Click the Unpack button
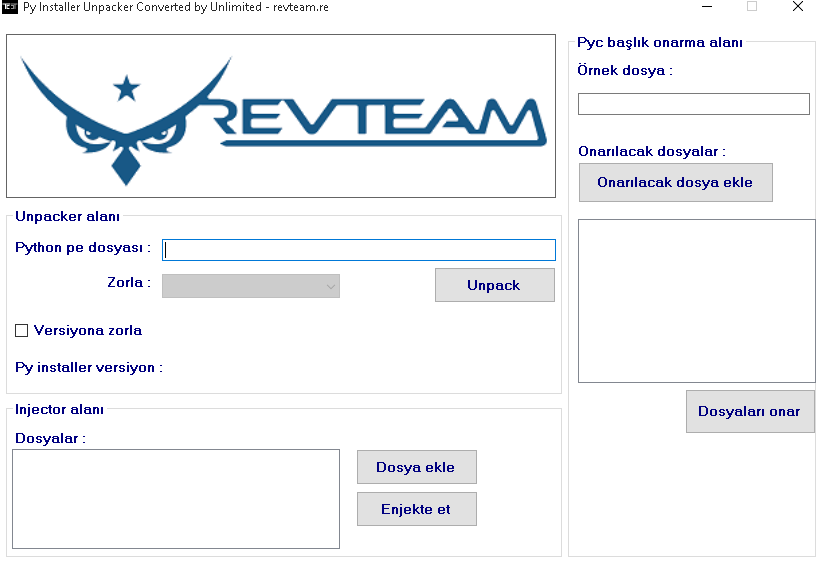Viewport: 816px width, 574px height. point(494,285)
